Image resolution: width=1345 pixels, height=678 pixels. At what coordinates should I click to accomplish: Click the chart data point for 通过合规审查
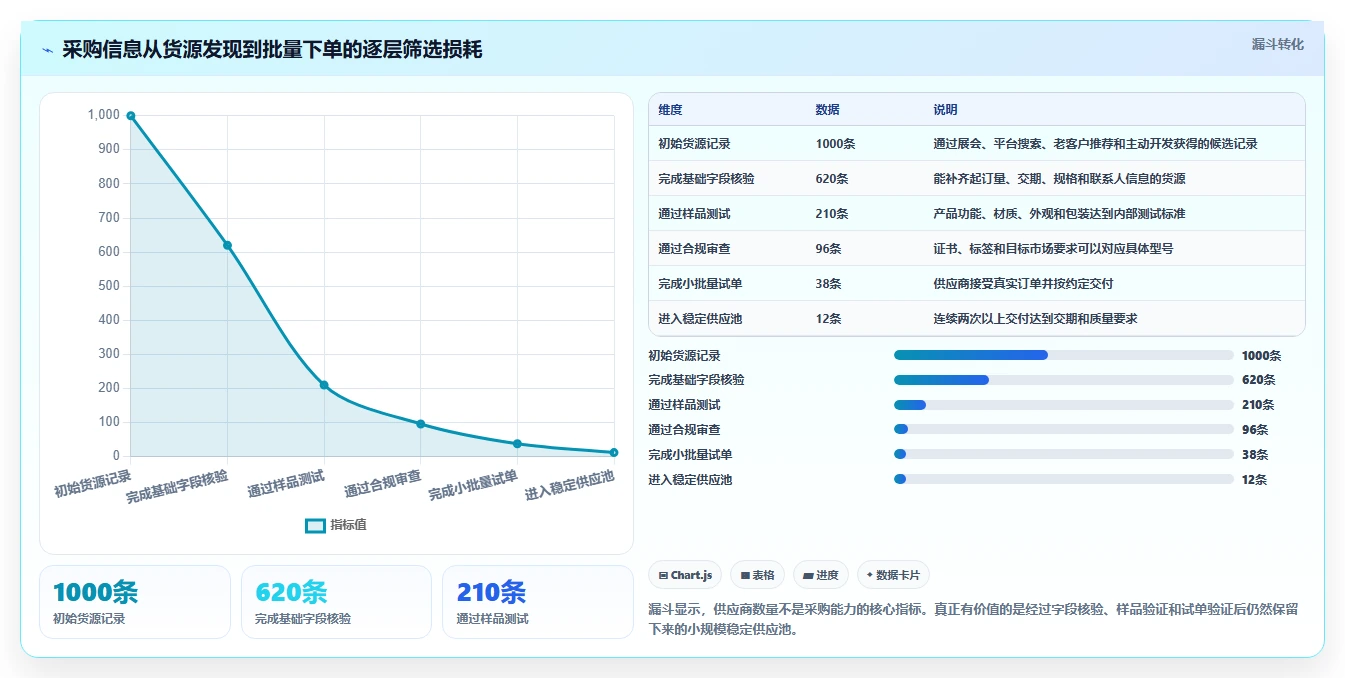coord(420,424)
